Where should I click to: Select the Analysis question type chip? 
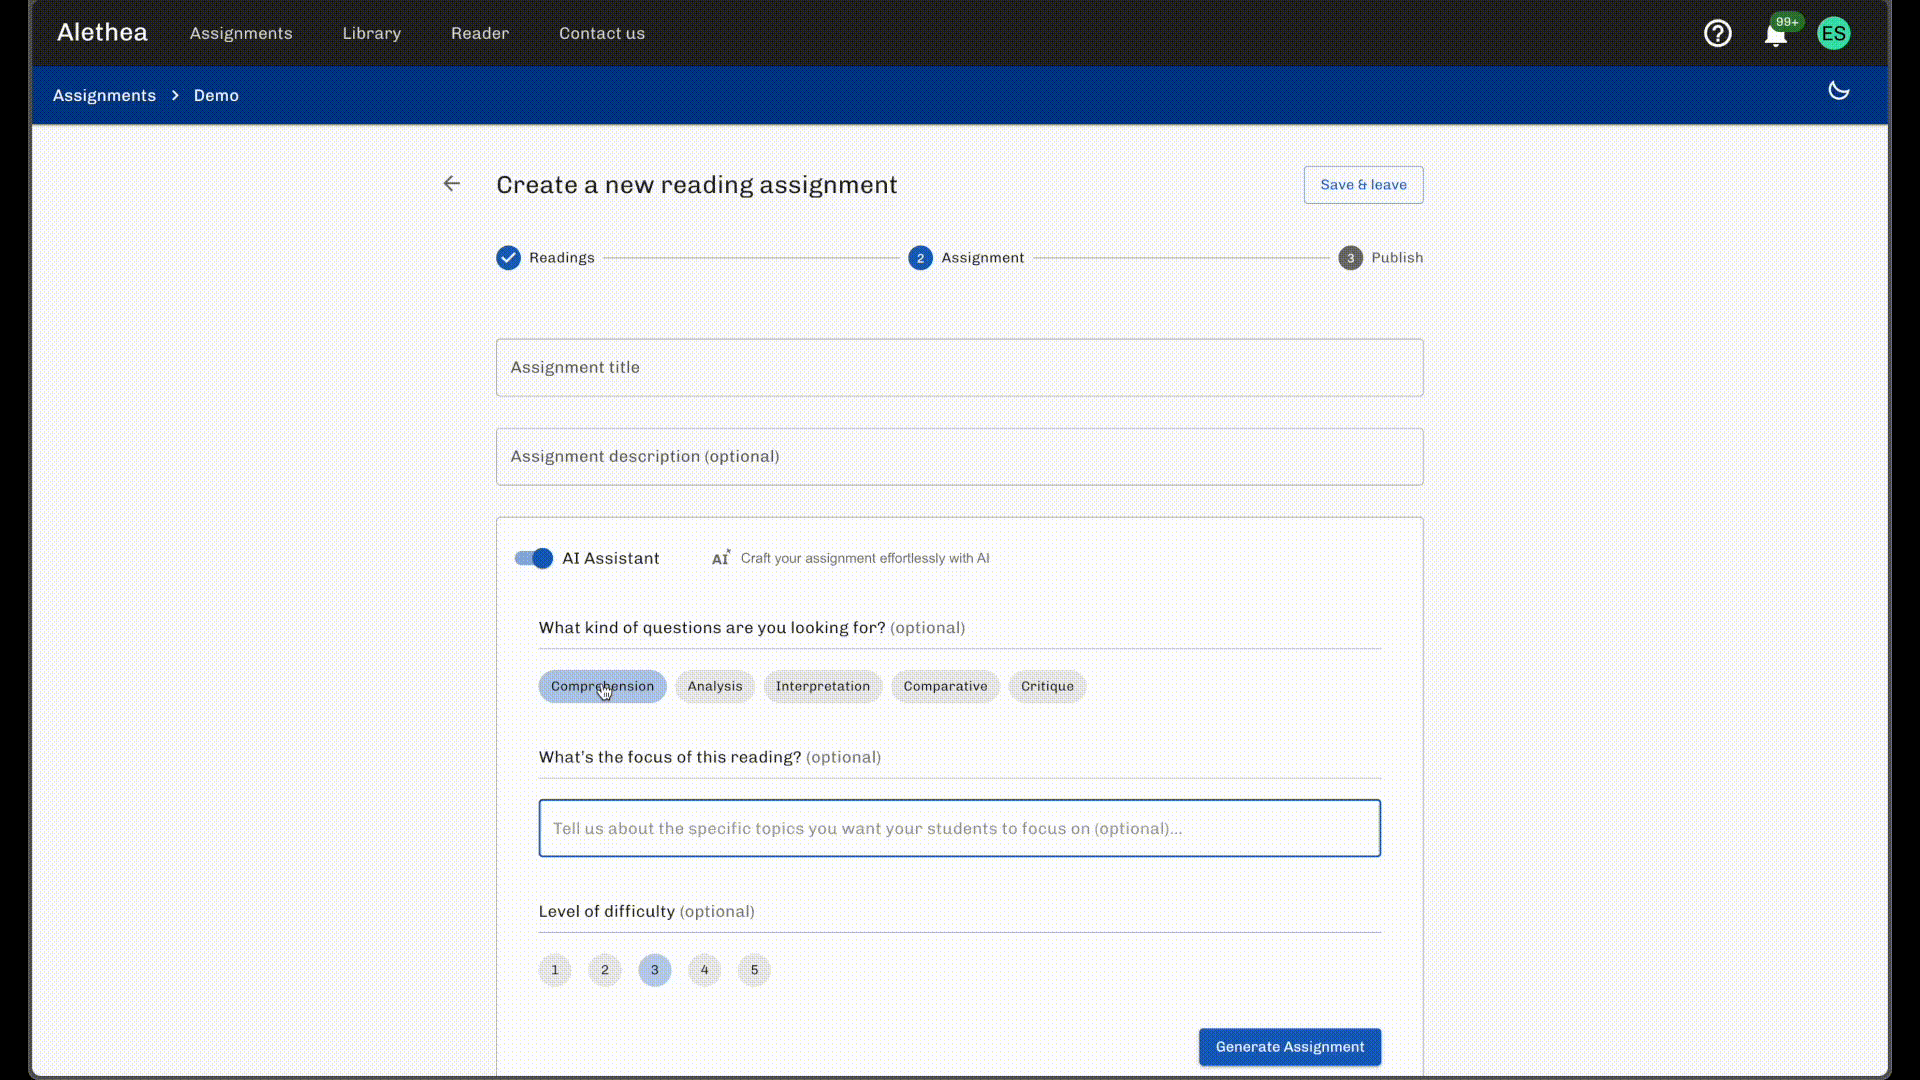pyautogui.click(x=714, y=686)
